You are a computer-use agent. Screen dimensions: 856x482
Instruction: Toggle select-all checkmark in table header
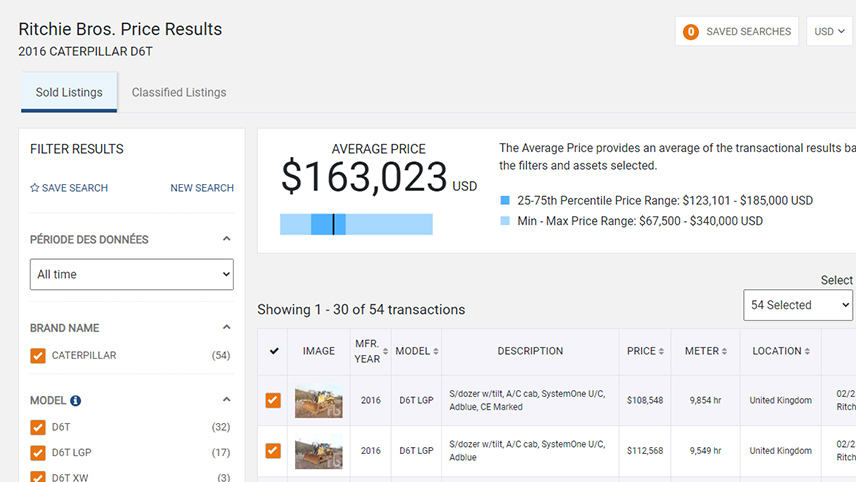tap(274, 351)
